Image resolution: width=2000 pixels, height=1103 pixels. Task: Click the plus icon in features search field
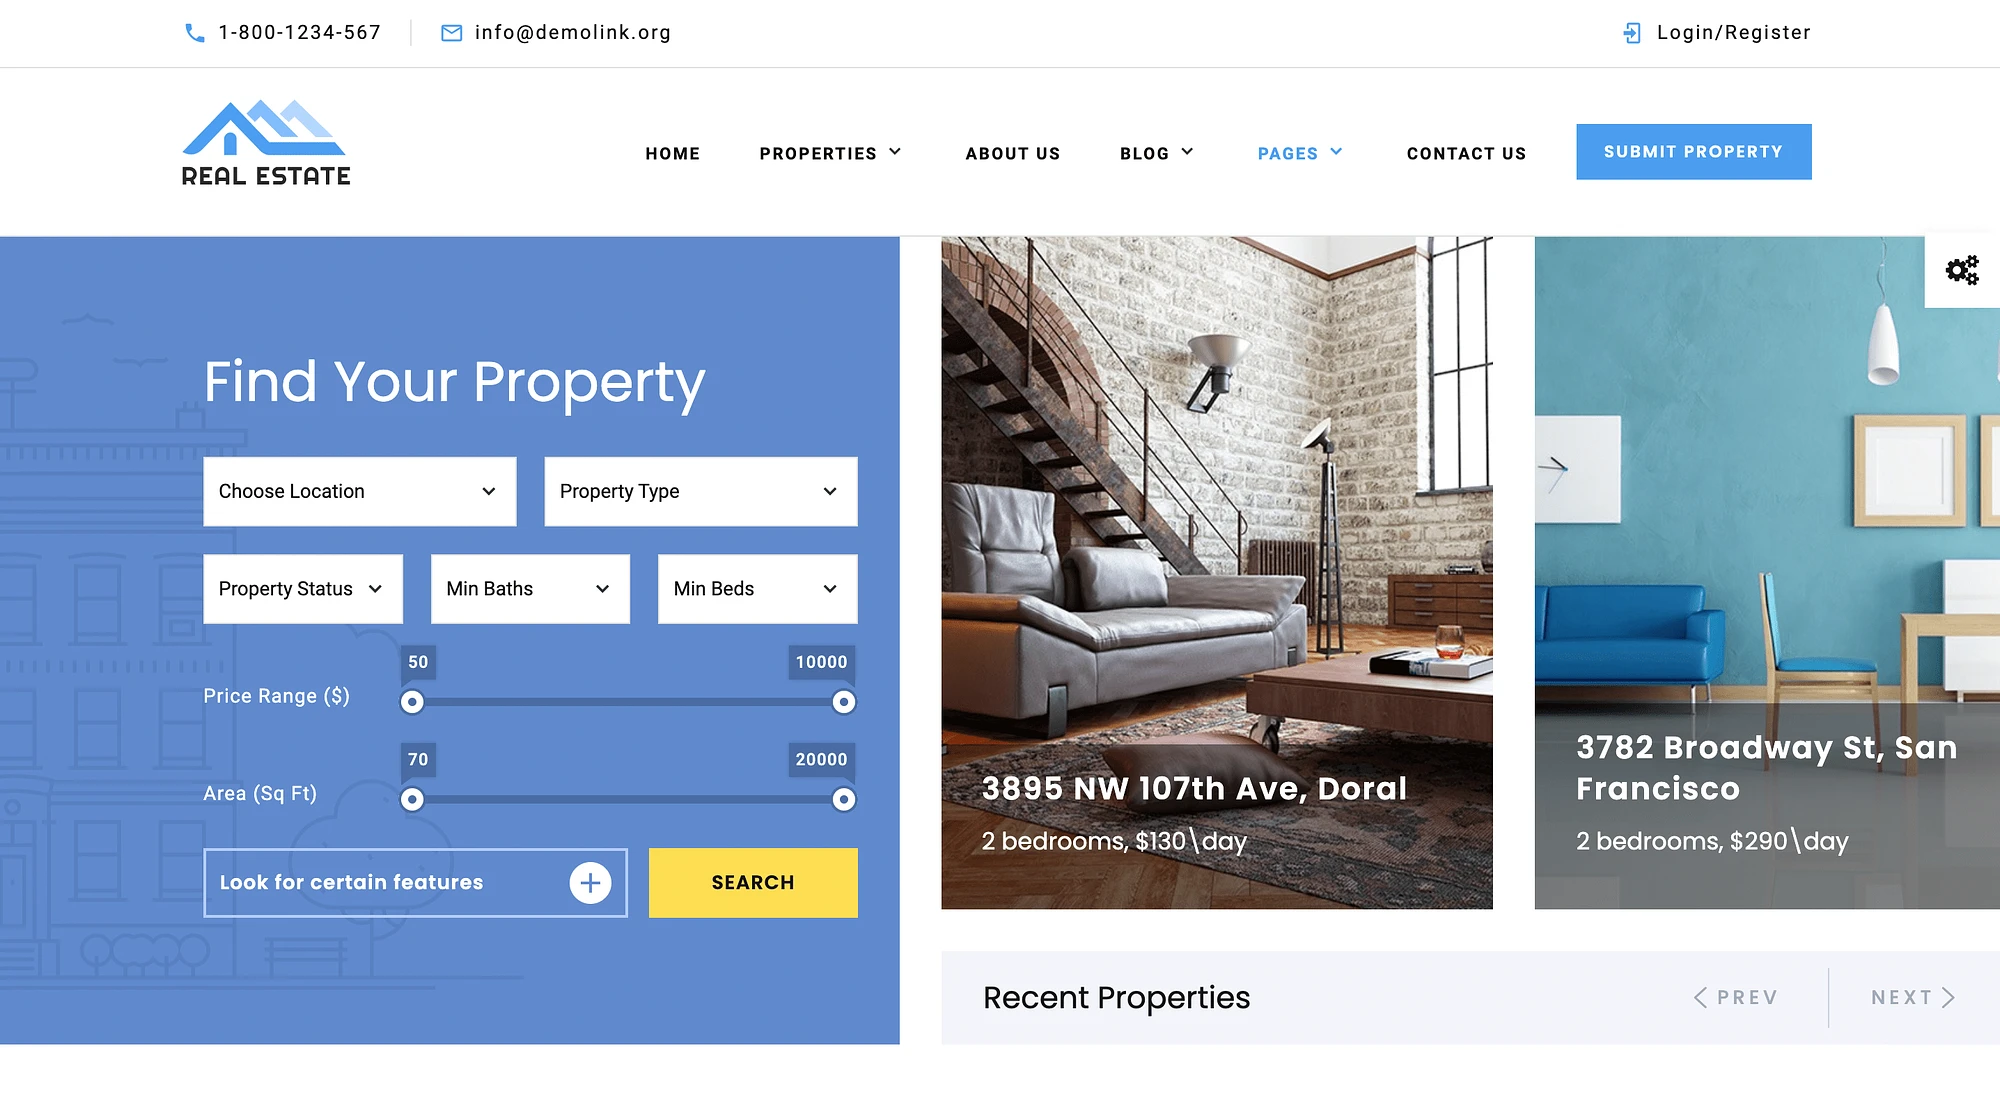[x=589, y=882]
